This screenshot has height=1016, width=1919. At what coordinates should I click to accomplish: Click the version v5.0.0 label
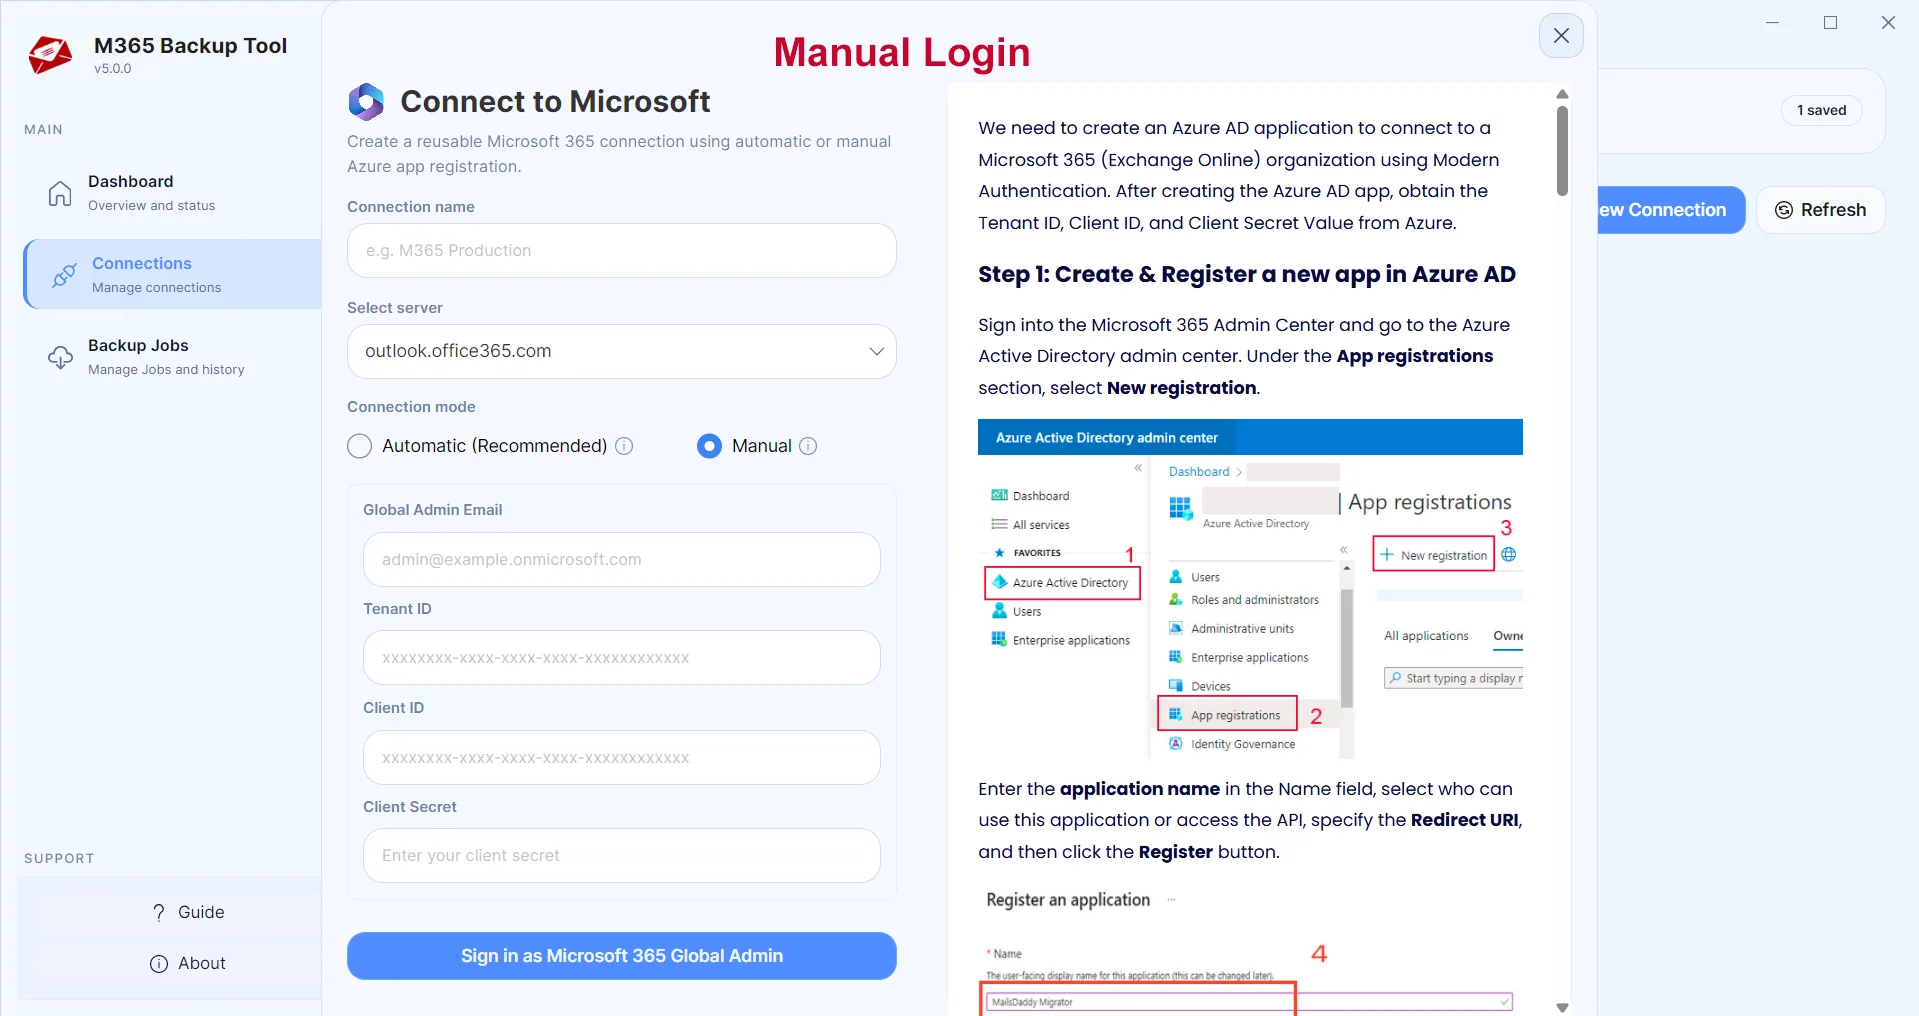click(x=113, y=69)
